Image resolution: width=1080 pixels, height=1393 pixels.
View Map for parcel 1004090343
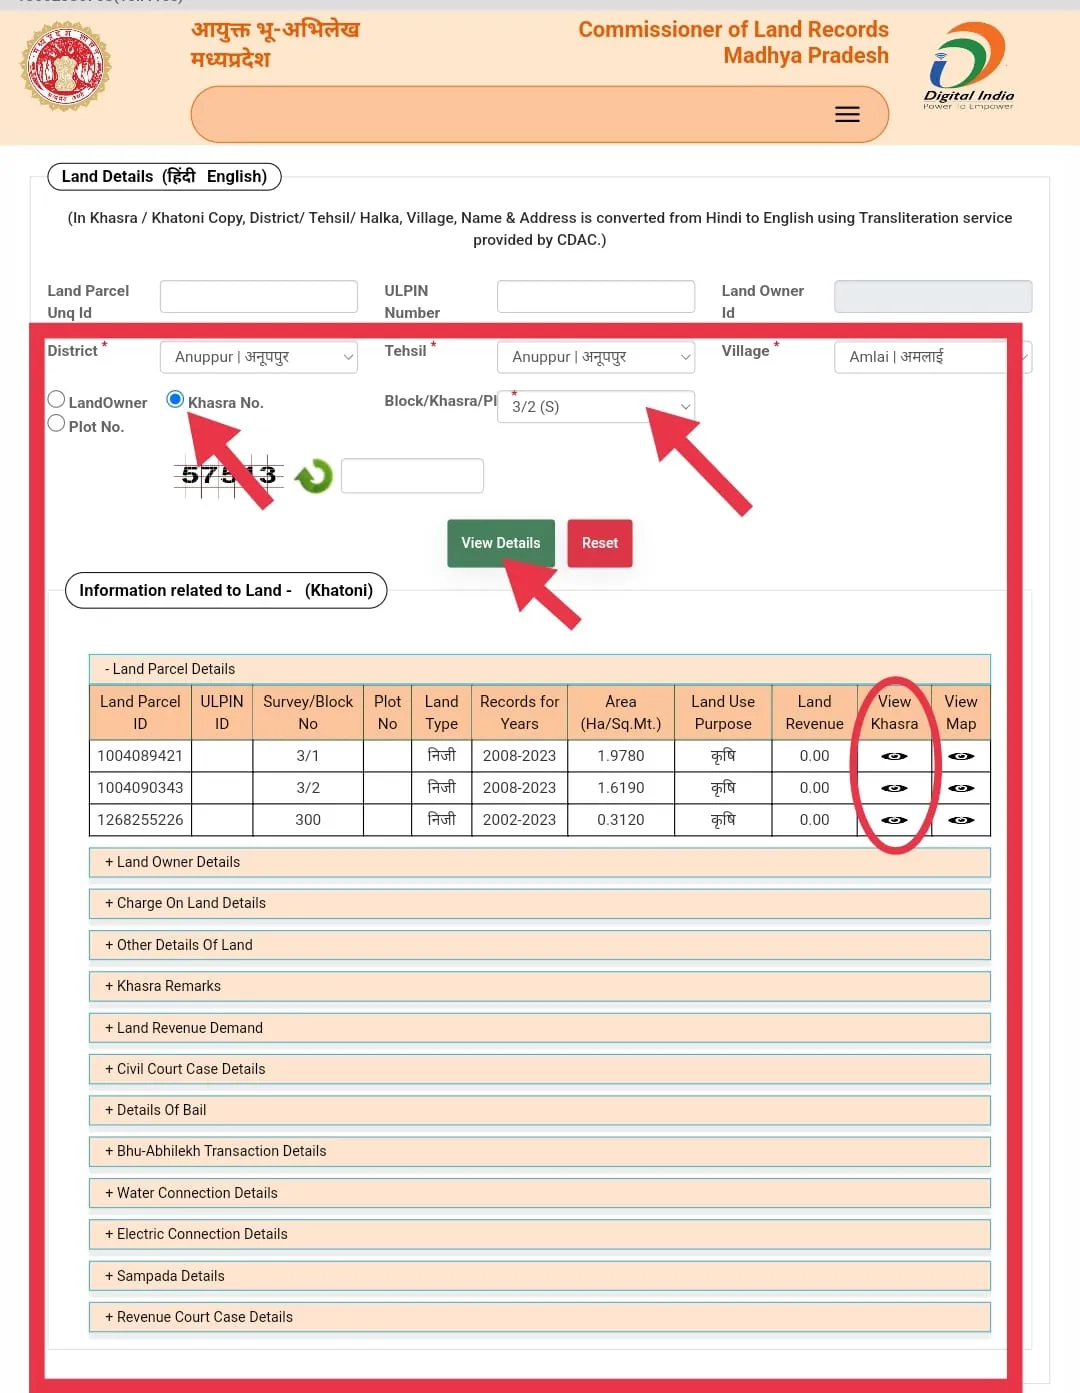[961, 788]
